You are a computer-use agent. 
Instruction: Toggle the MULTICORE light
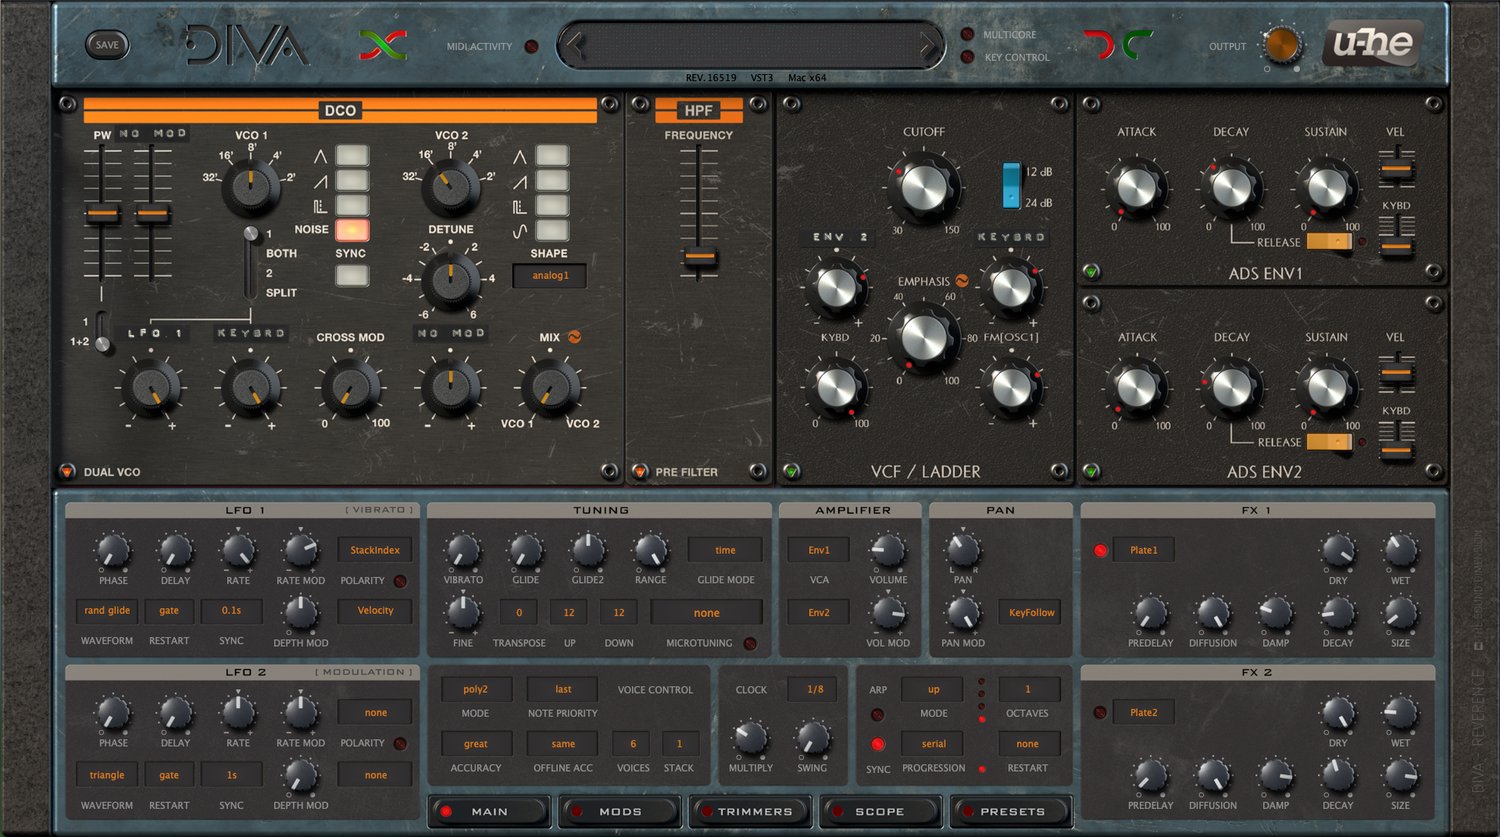[x=967, y=34]
